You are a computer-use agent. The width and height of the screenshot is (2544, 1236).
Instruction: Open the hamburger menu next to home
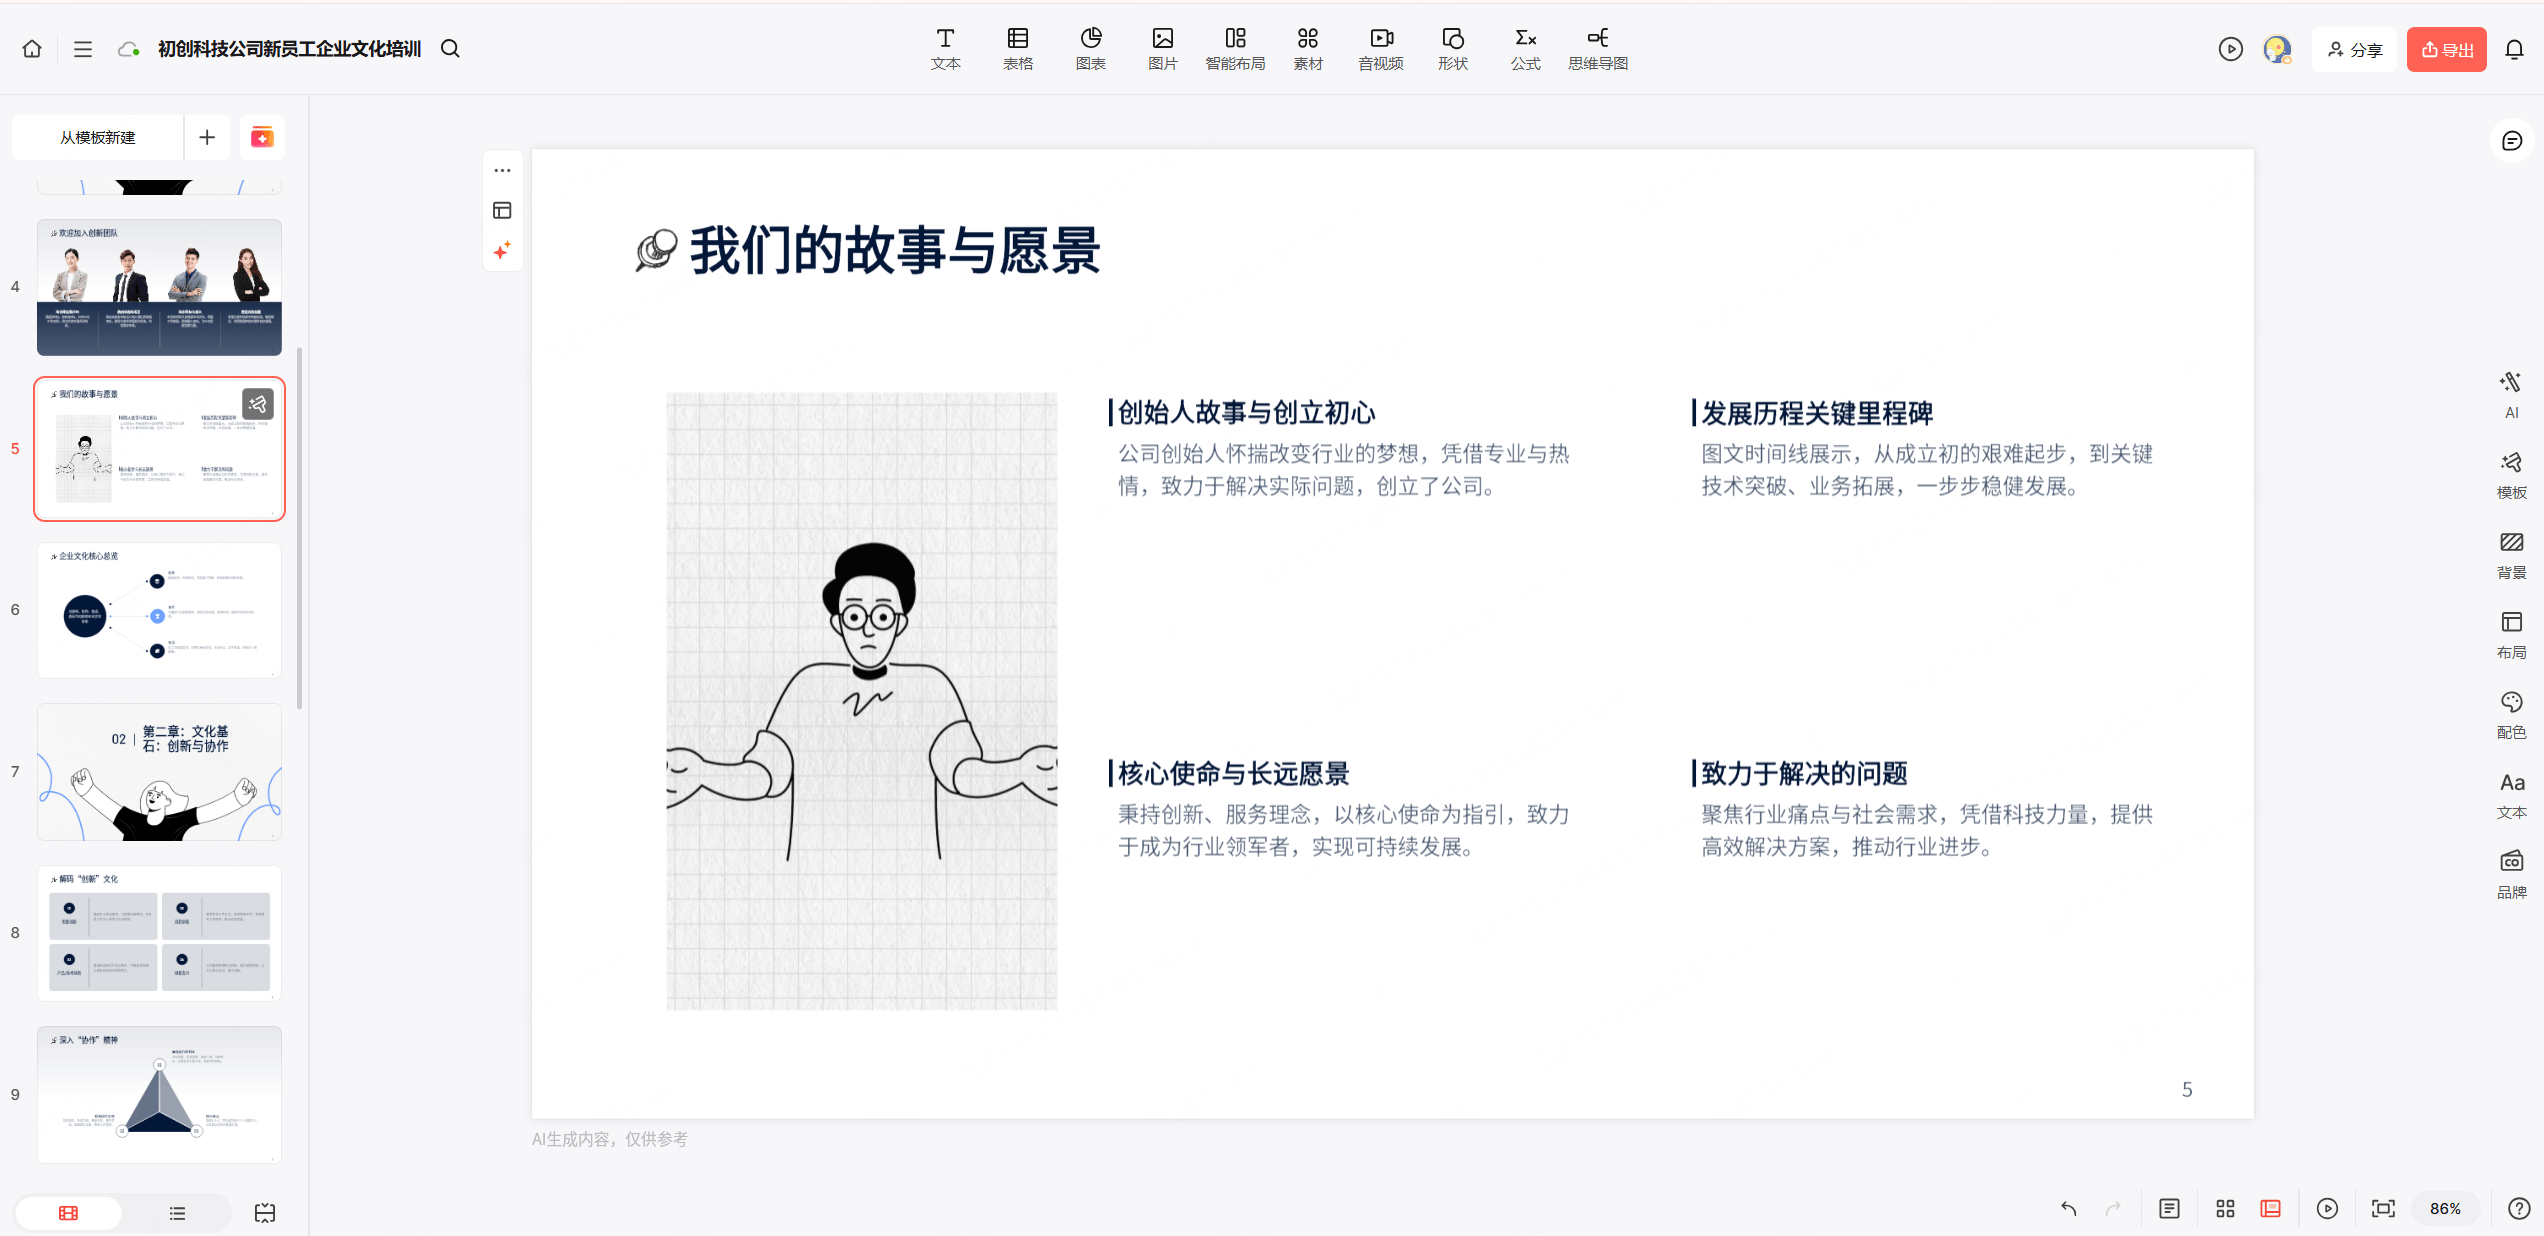point(83,48)
